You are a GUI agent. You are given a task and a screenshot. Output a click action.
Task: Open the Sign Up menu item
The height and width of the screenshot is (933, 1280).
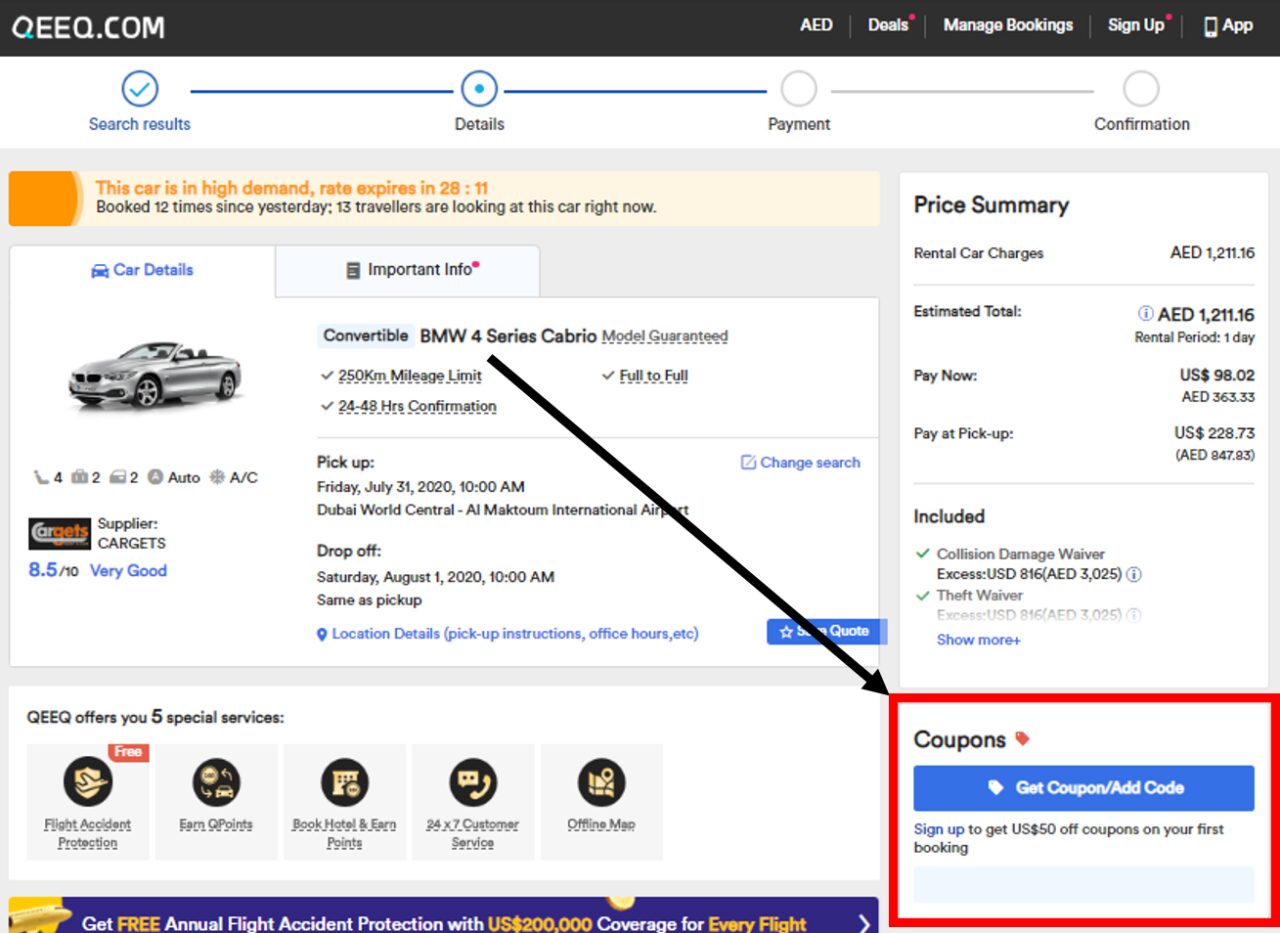pos(1136,26)
